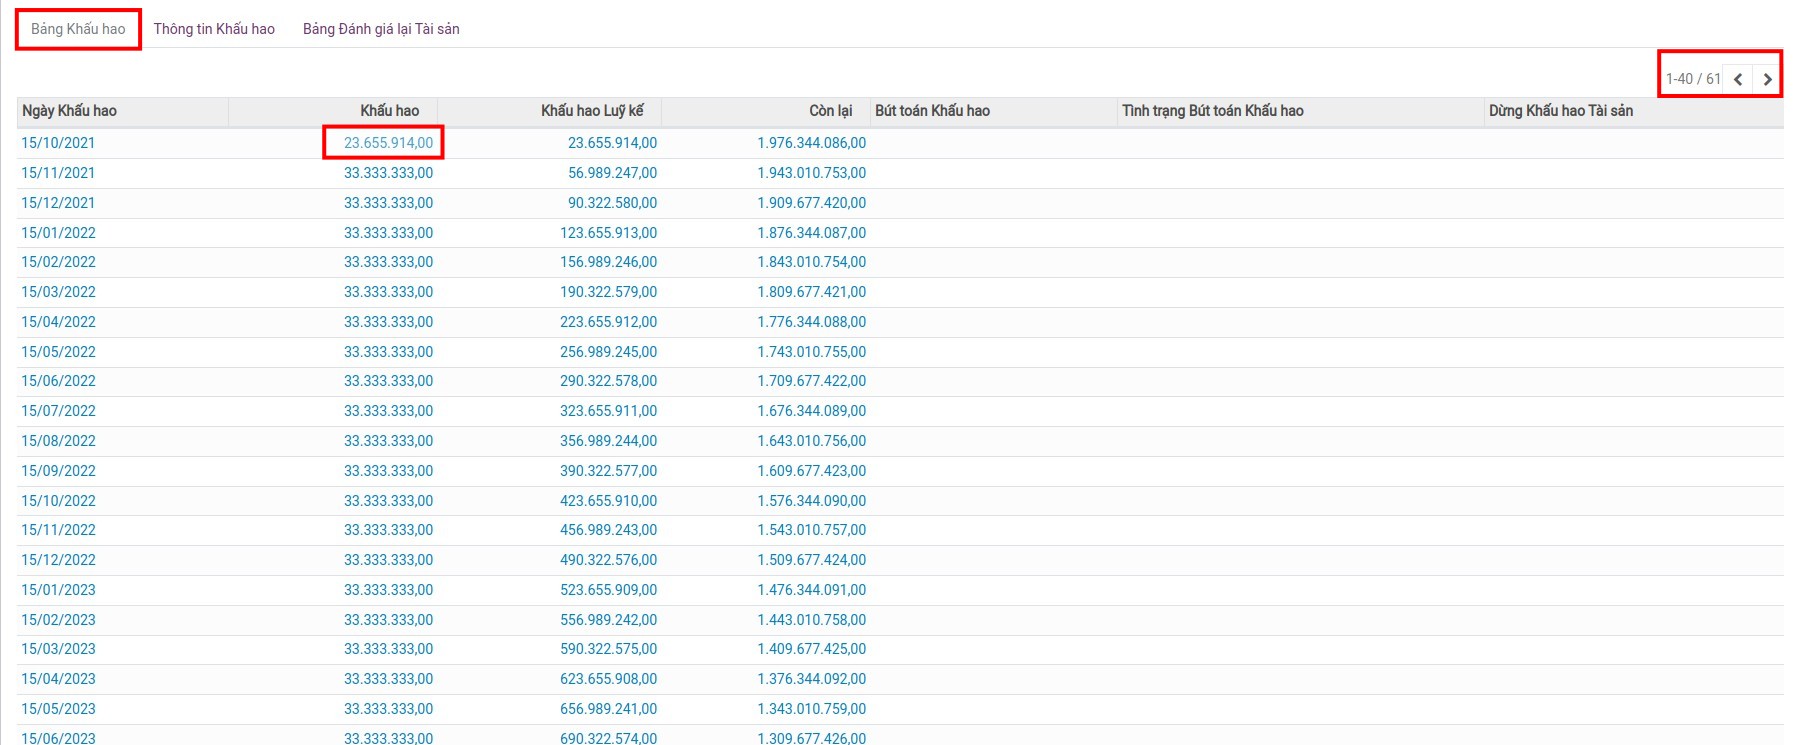Screen dimensions: 1799x745
Task: Go to previous page of depreciation records
Action: click(x=1738, y=79)
